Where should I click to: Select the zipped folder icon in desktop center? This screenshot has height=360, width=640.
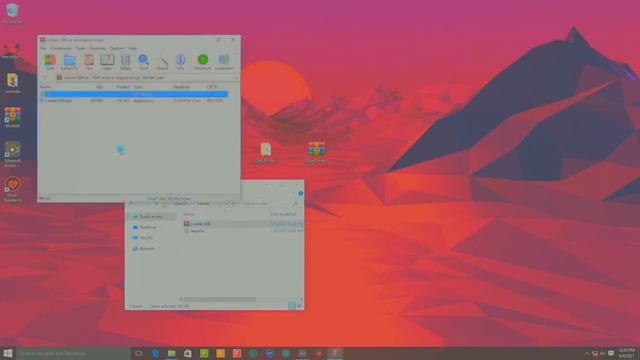[265, 152]
